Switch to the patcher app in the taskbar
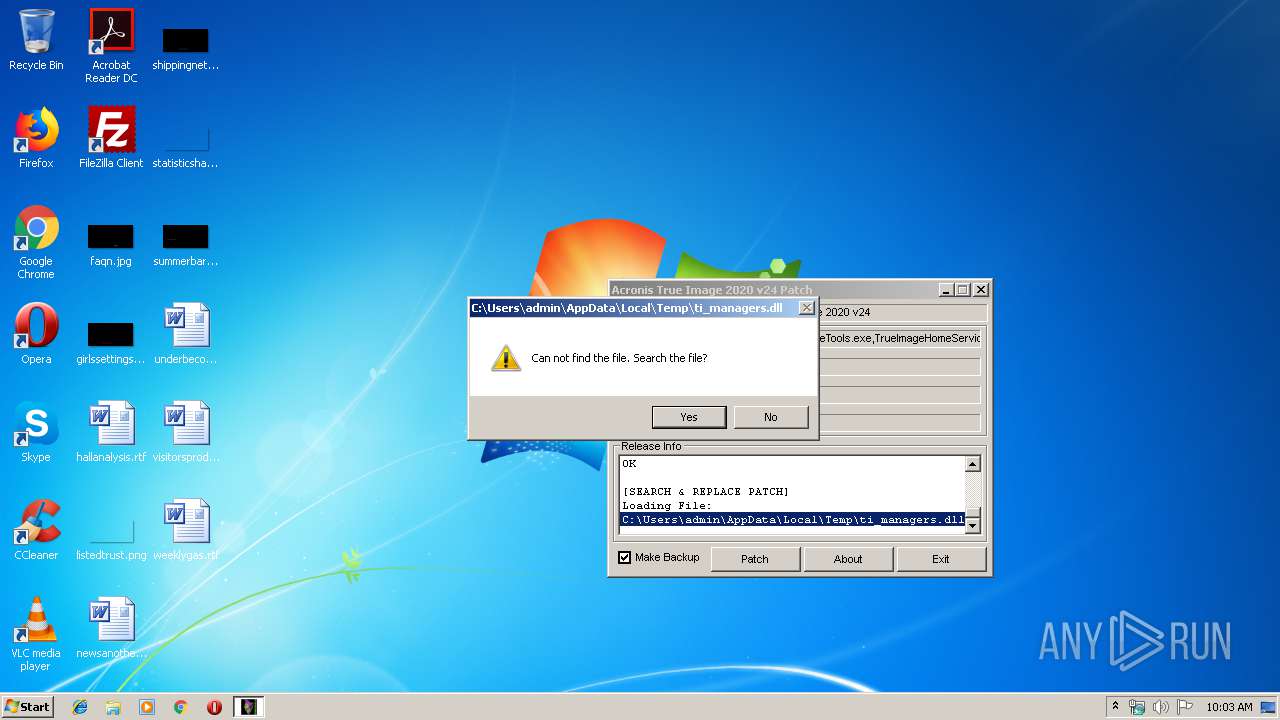Image resolution: width=1280 pixels, height=720 pixels. [248, 707]
